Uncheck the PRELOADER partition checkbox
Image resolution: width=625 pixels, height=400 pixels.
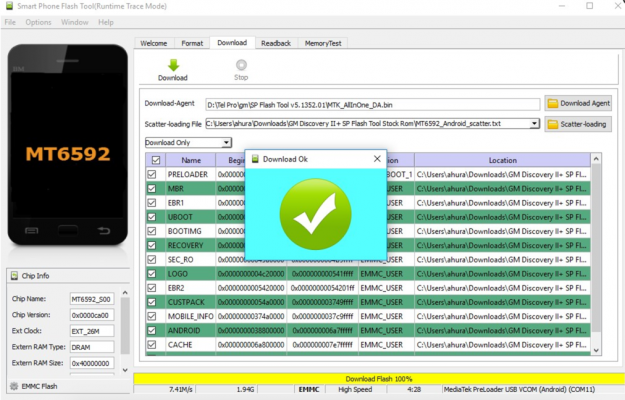tap(152, 174)
